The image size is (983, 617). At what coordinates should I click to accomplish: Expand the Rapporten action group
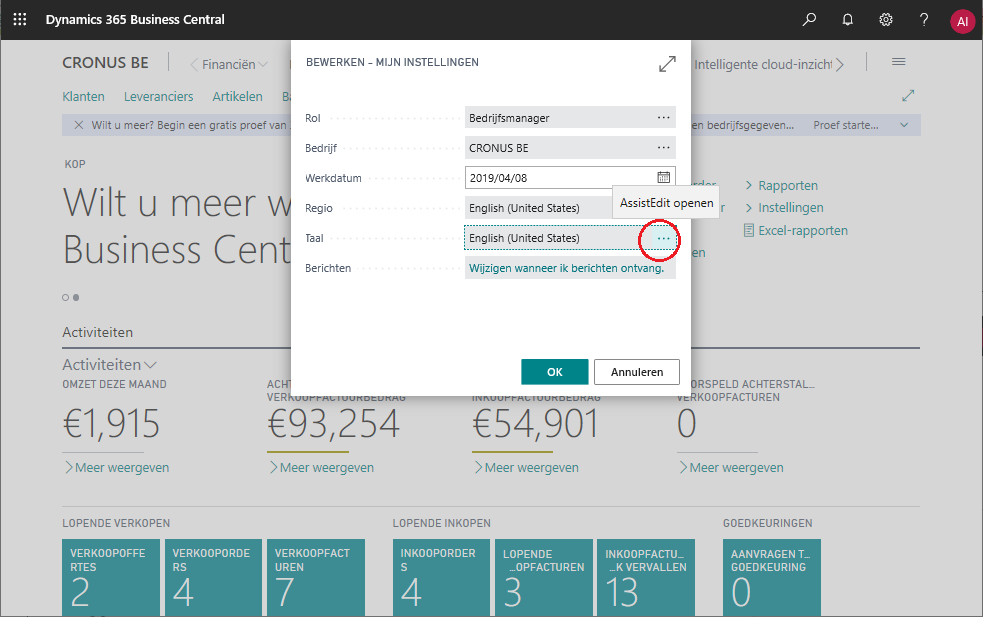pyautogui.click(x=782, y=185)
